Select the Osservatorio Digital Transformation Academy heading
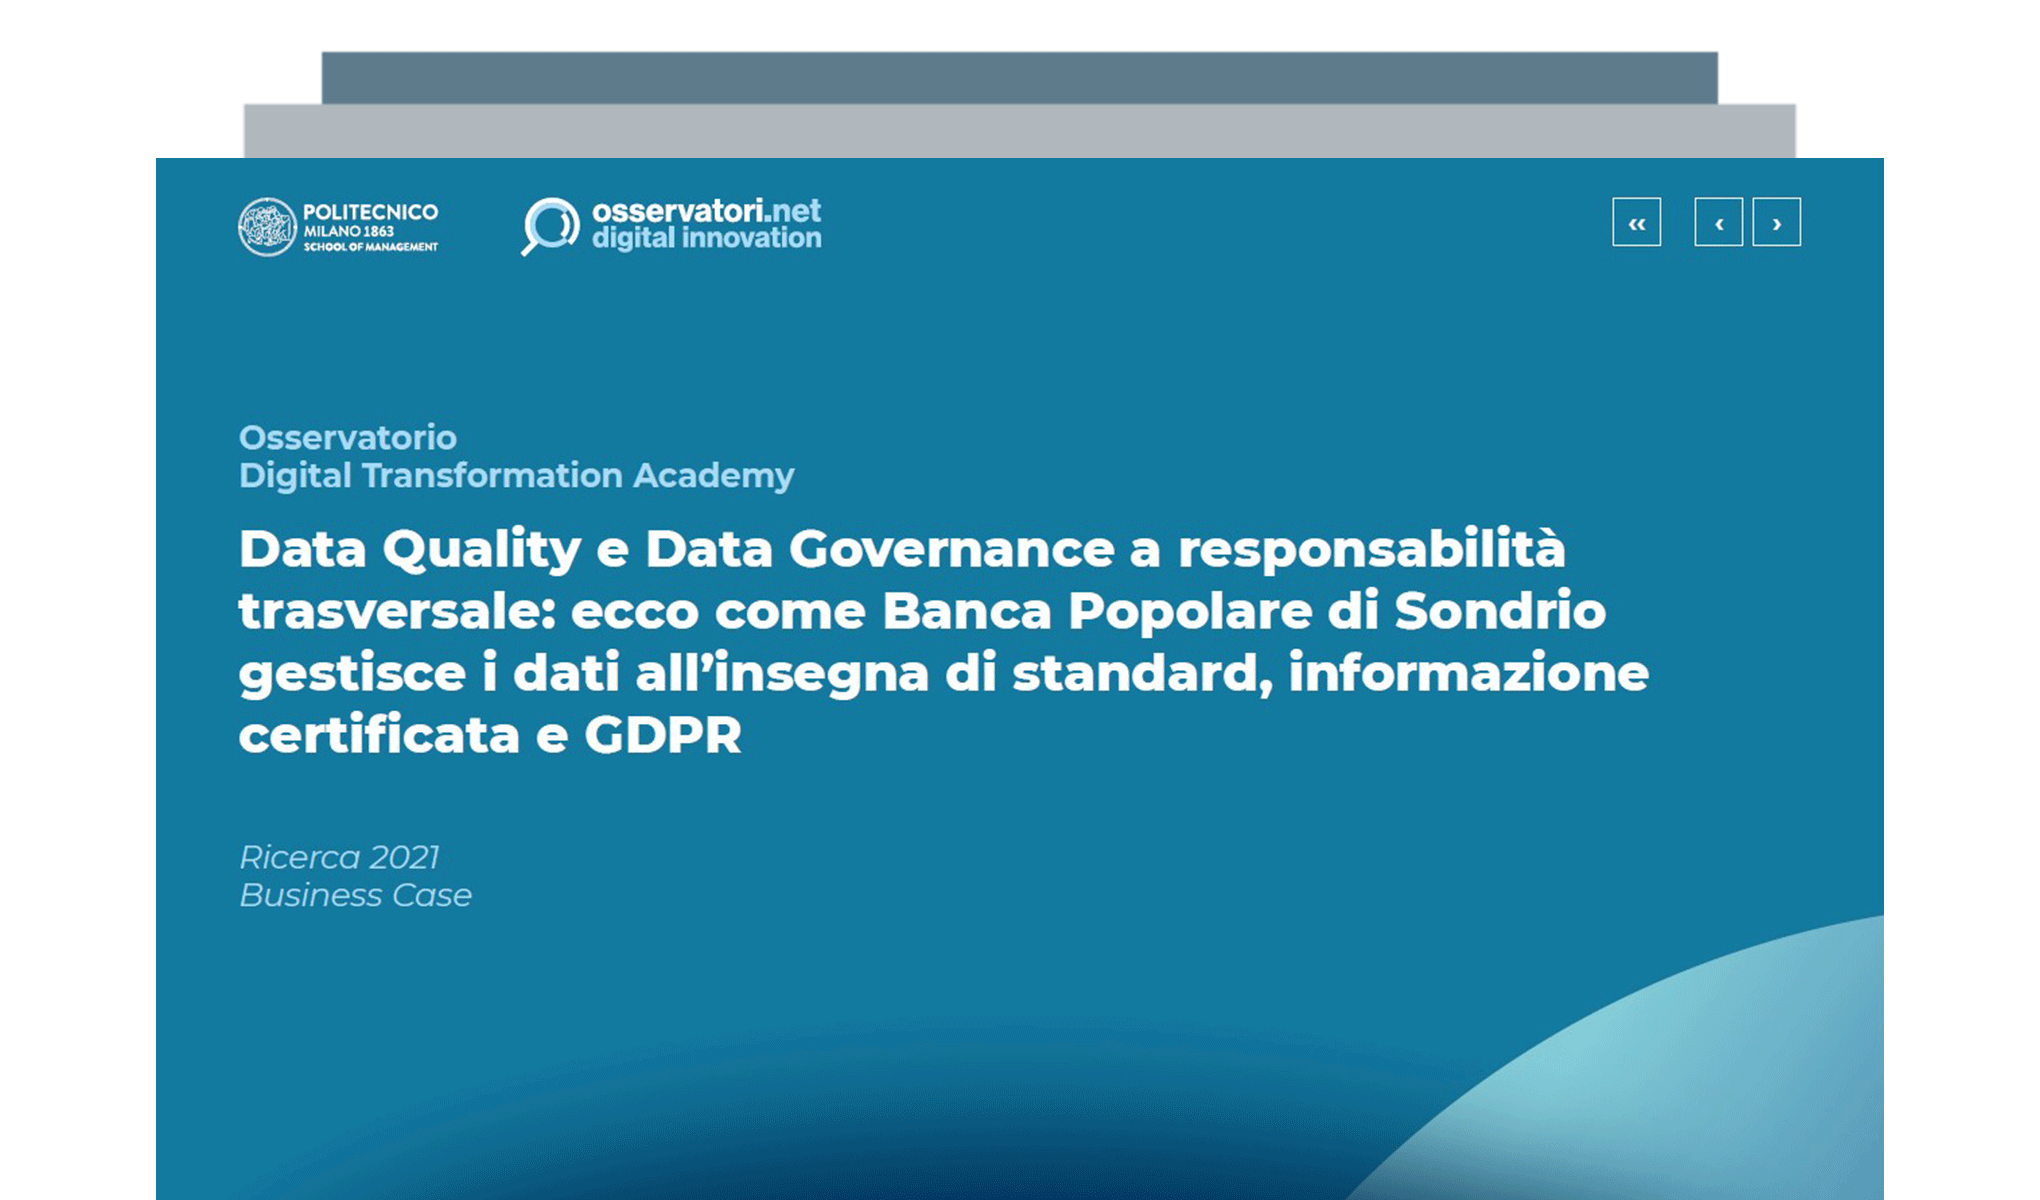This screenshot has width=2040, height=1200. [516, 458]
